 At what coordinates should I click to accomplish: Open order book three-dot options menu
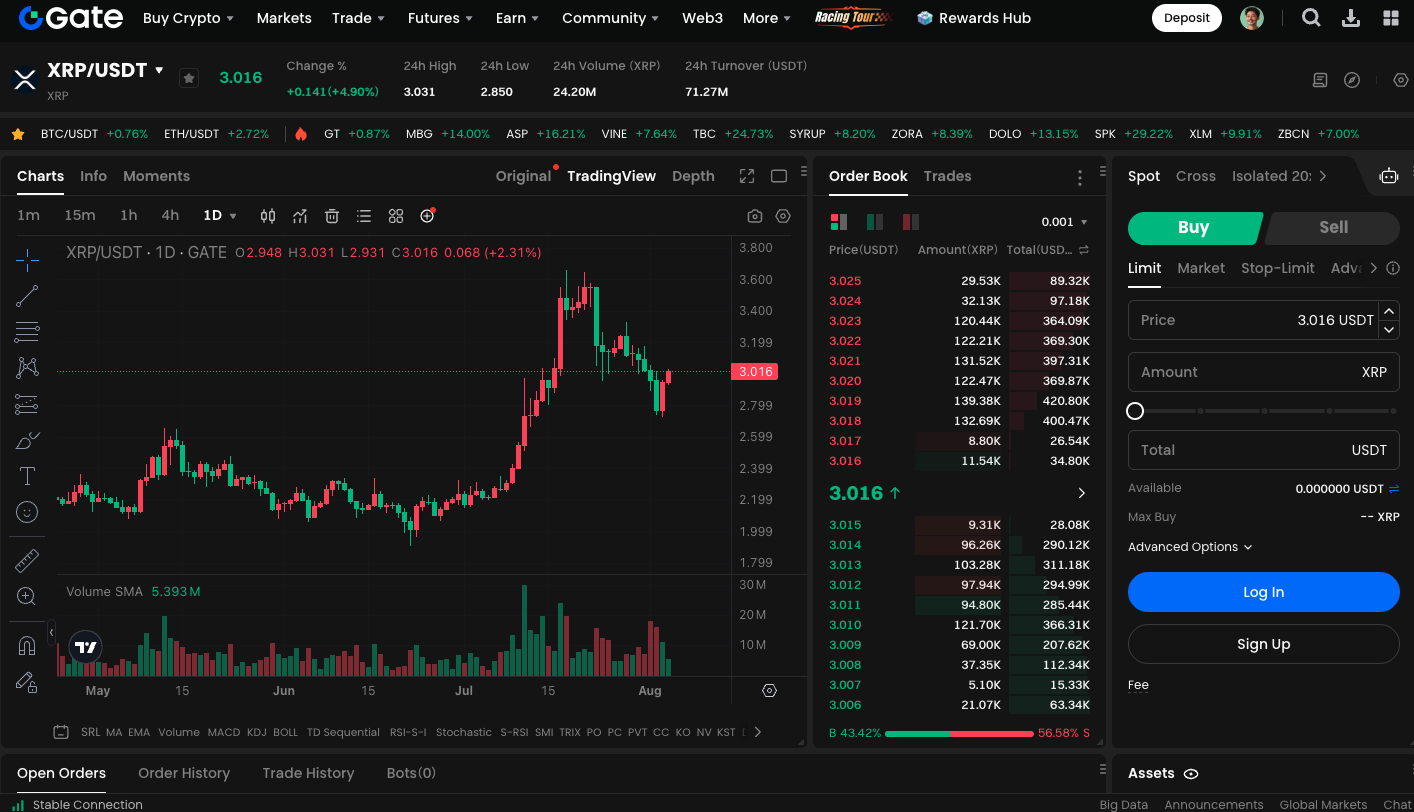(x=1080, y=178)
